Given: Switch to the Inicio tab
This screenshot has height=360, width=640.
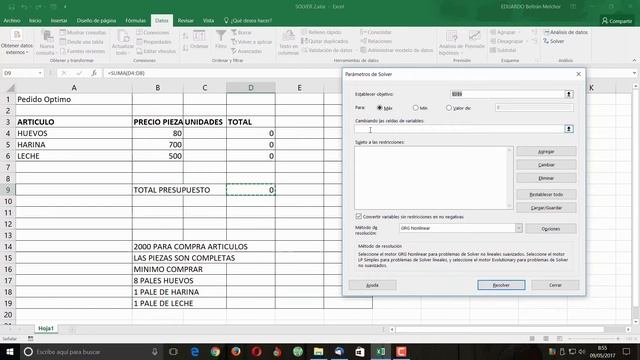Looking at the screenshot, I should pyautogui.click(x=35, y=20).
